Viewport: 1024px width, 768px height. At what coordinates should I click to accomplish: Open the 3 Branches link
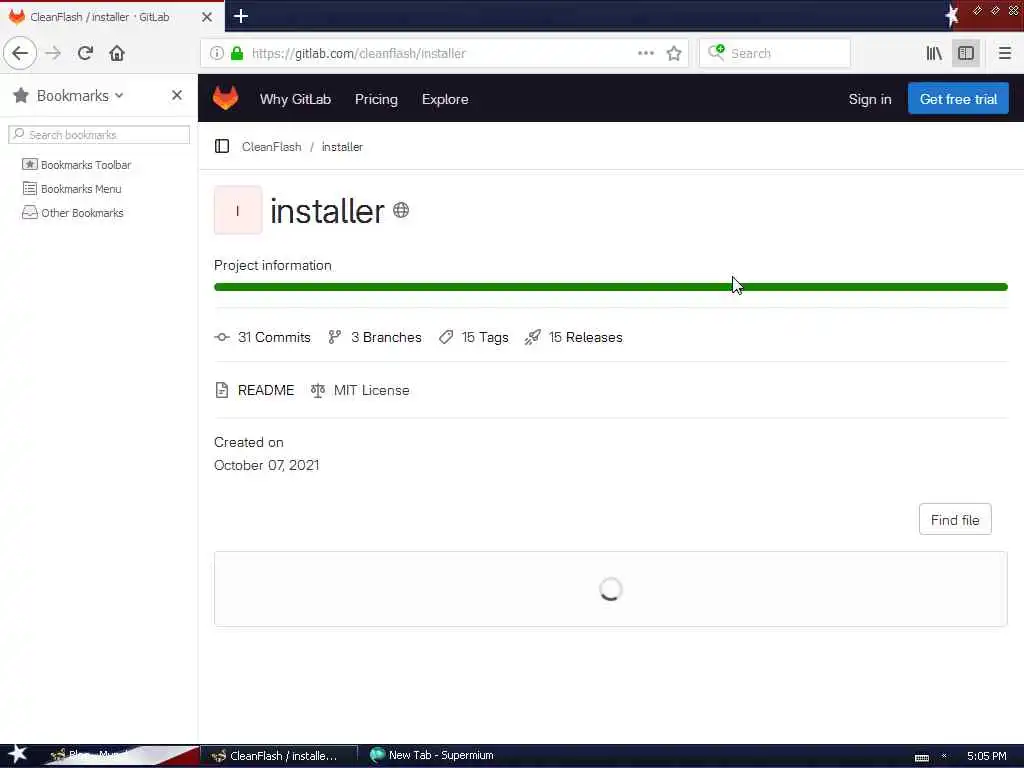(x=375, y=337)
